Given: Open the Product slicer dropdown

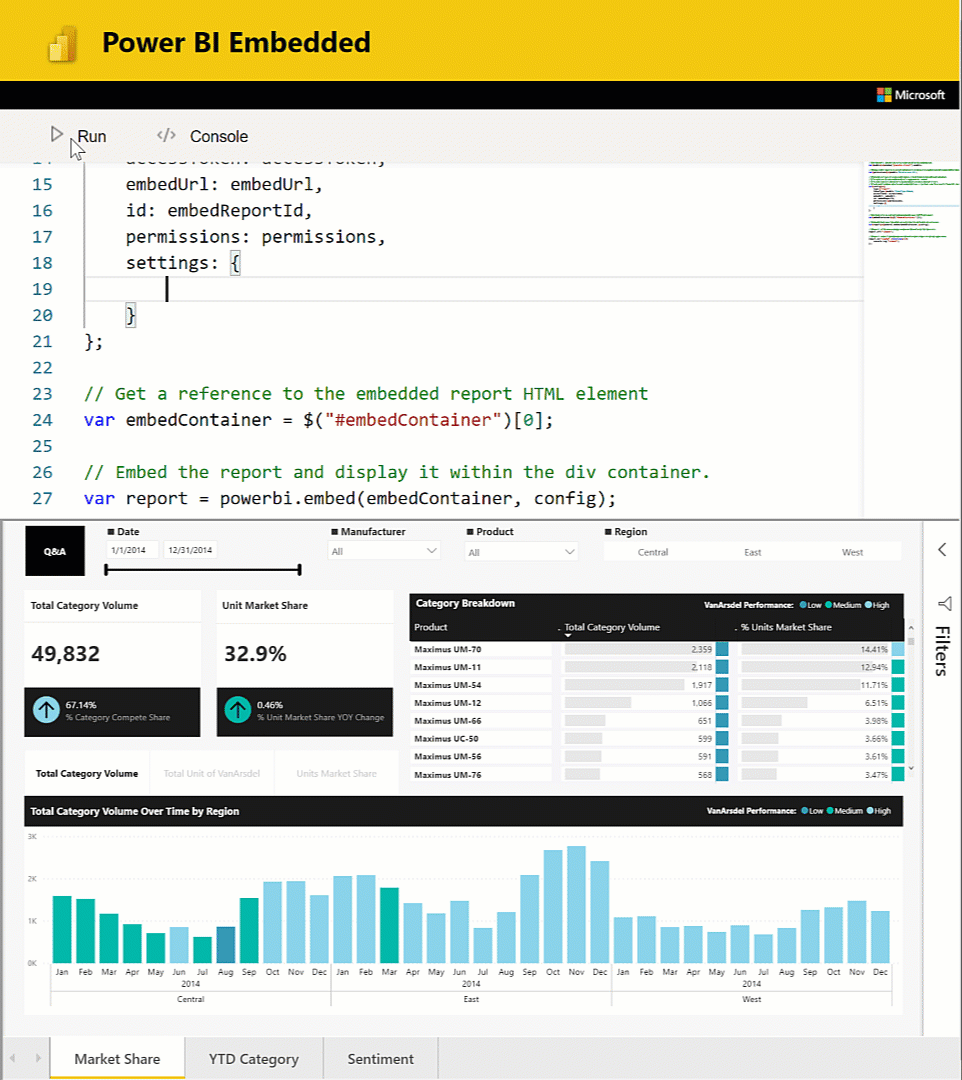Looking at the screenshot, I should [521, 552].
